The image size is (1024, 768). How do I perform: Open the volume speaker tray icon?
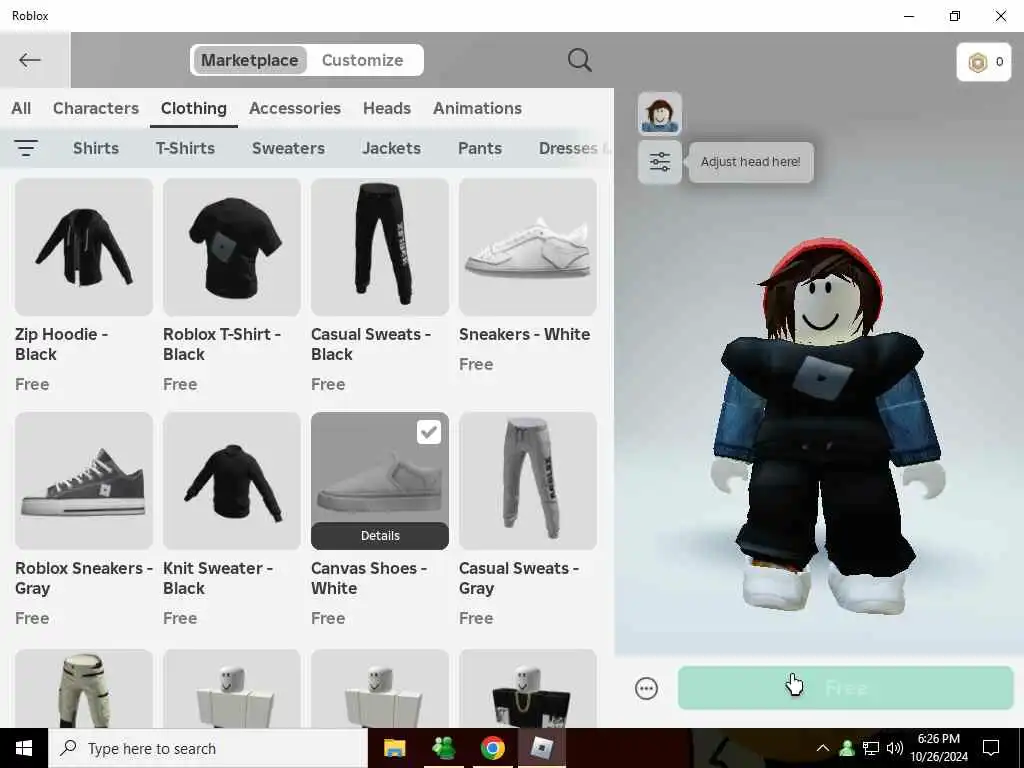[895, 748]
